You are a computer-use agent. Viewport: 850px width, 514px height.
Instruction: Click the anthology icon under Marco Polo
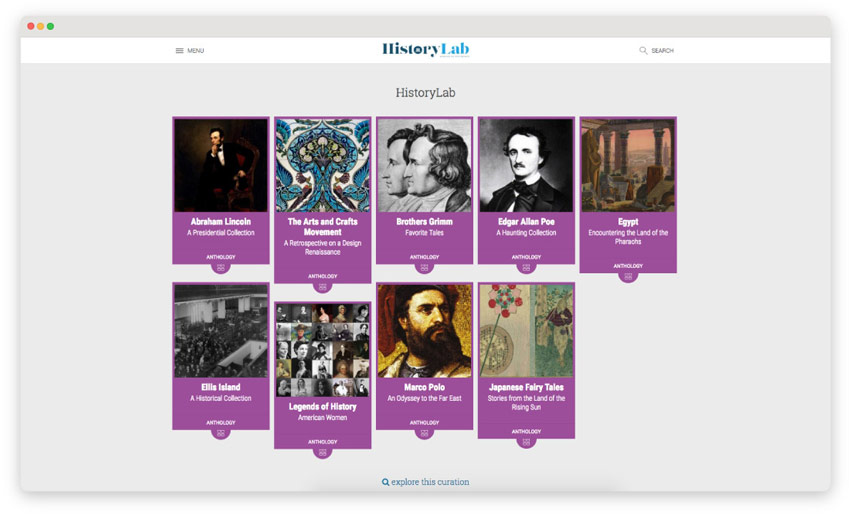click(x=424, y=433)
